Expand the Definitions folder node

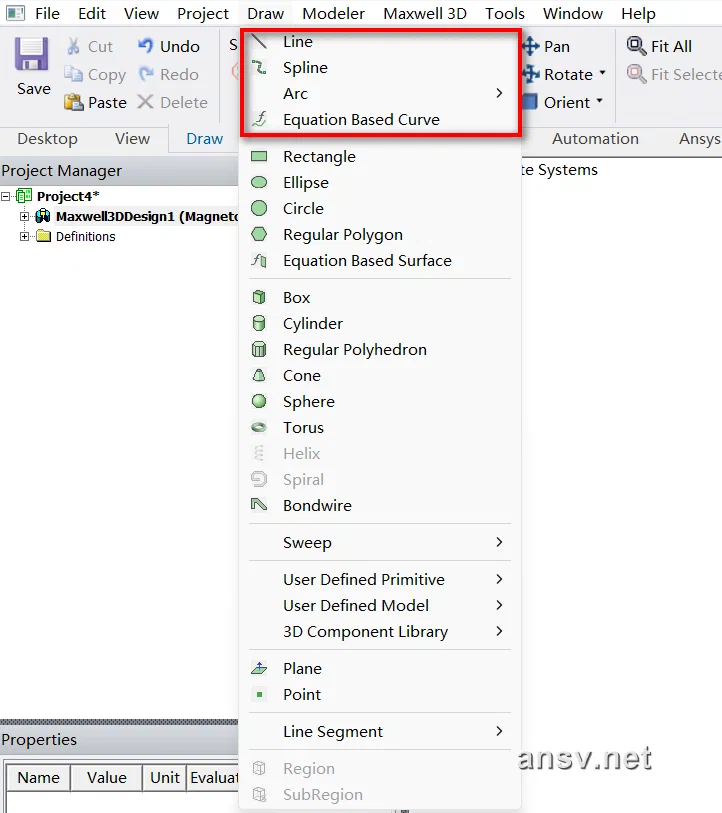coord(24,236)
